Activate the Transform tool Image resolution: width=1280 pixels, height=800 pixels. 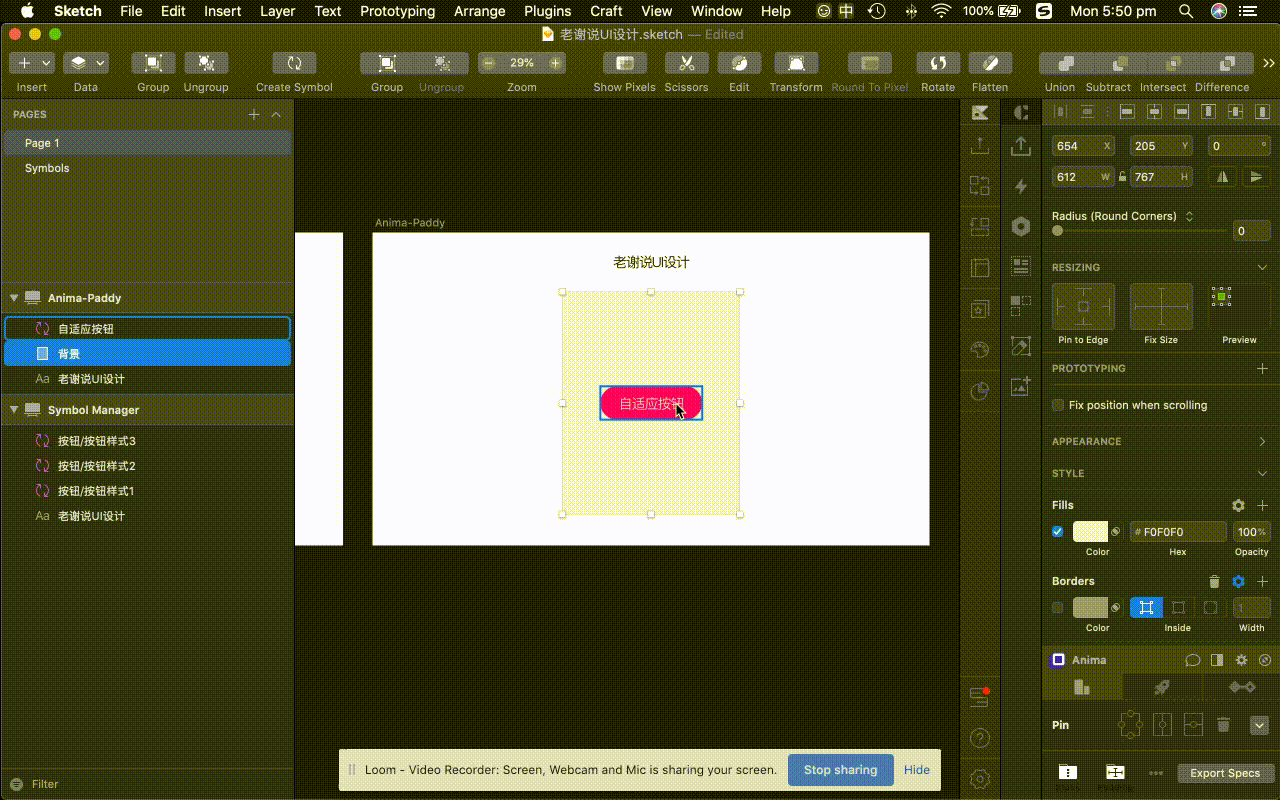tap(796, 63)
